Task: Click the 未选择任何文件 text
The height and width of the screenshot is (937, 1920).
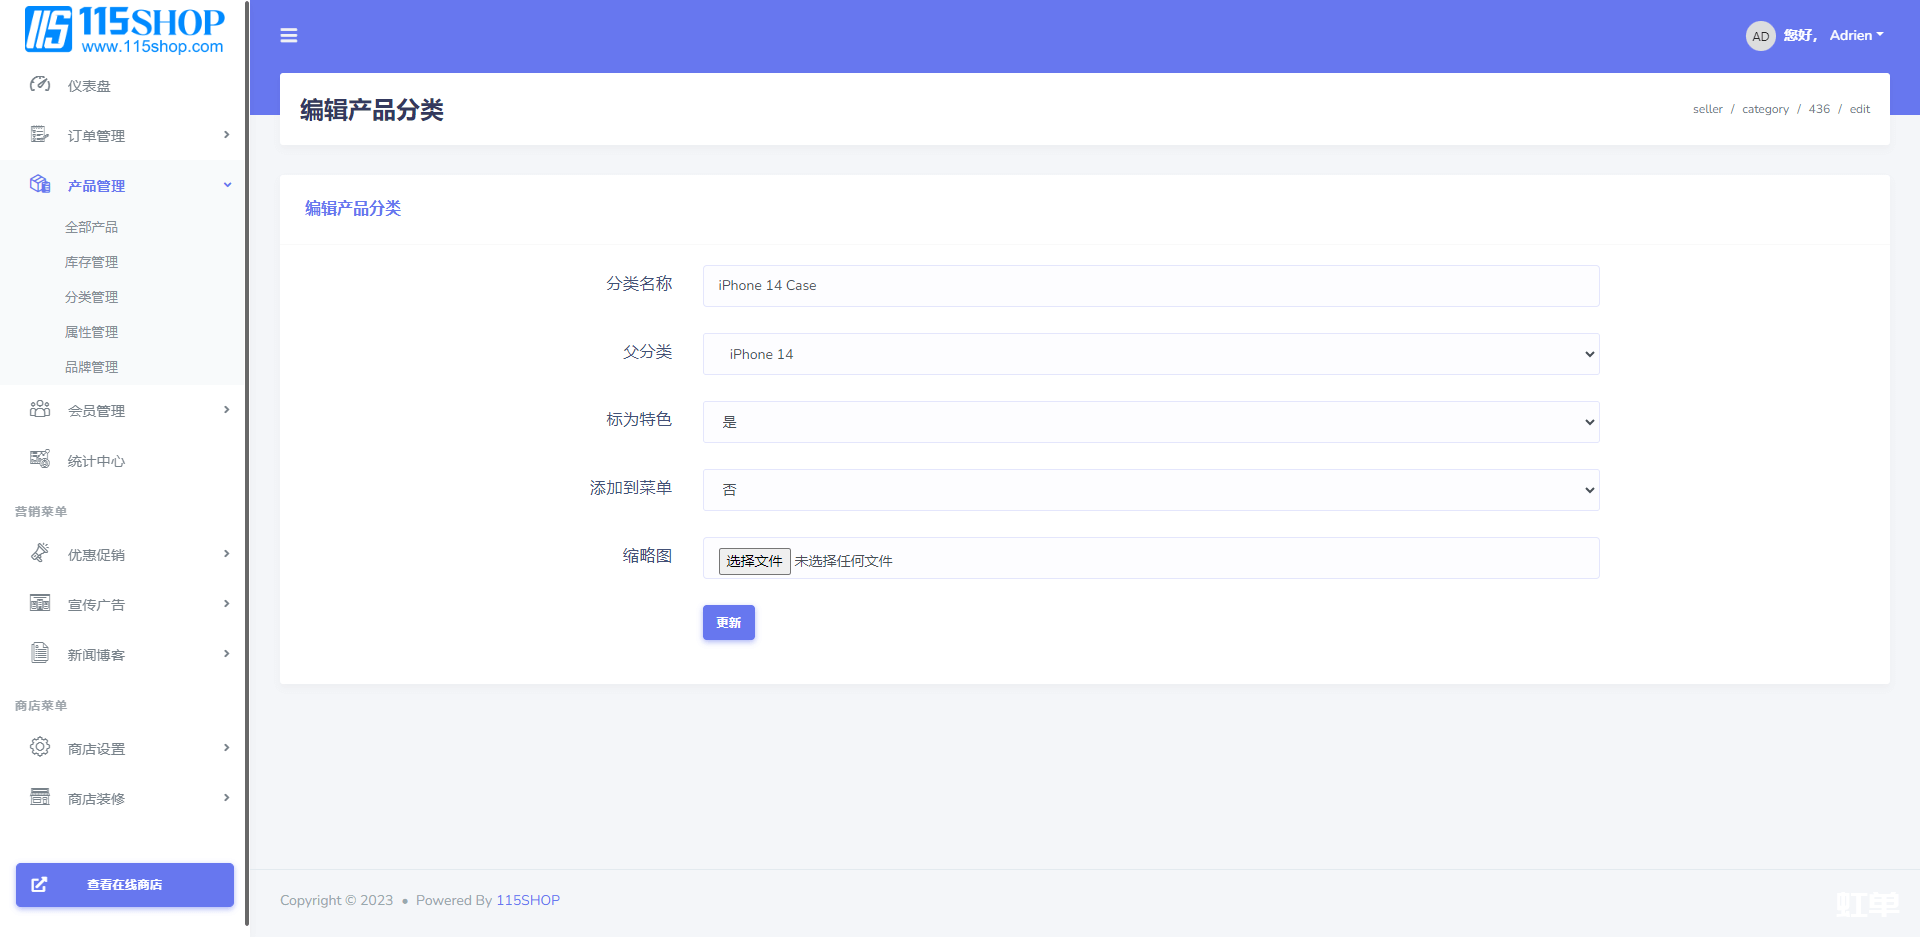Action: (844, 561)
